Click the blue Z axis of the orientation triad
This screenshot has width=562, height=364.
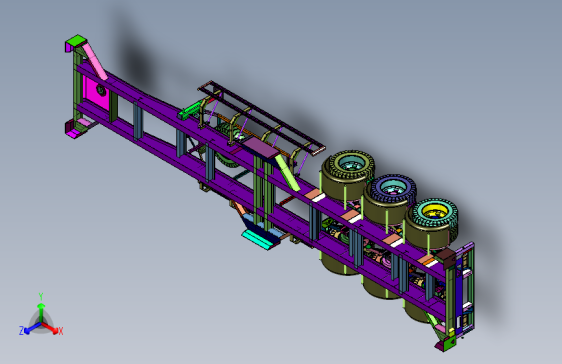click(x=30, y=329)
